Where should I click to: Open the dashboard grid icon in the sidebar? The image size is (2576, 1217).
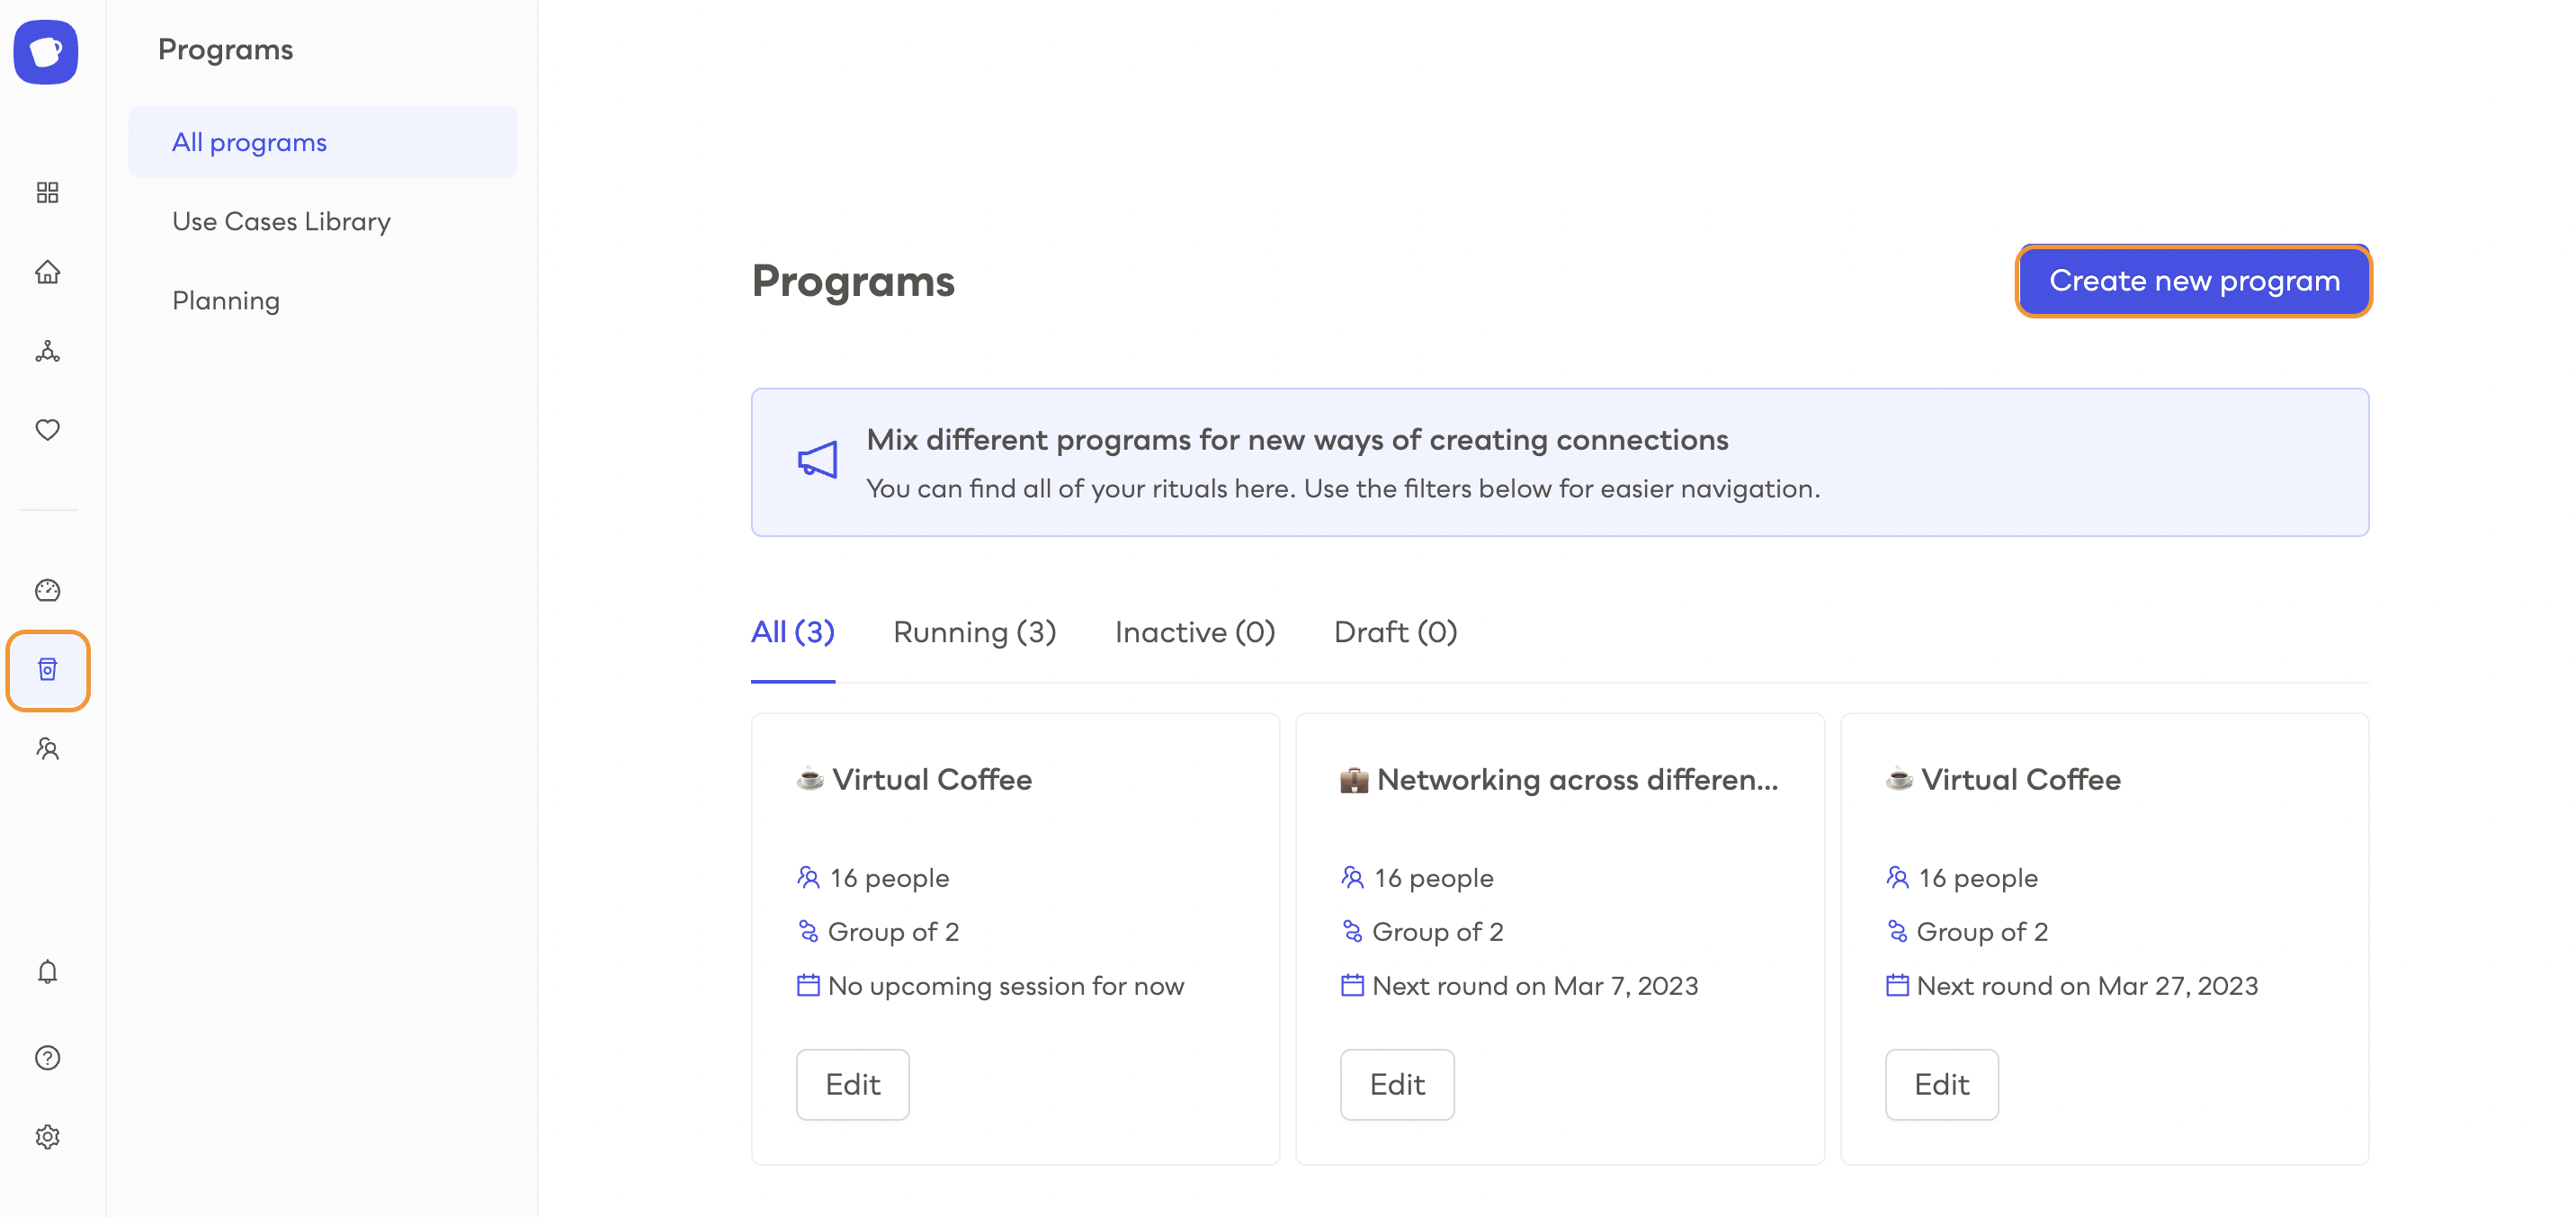pos(47,192)
